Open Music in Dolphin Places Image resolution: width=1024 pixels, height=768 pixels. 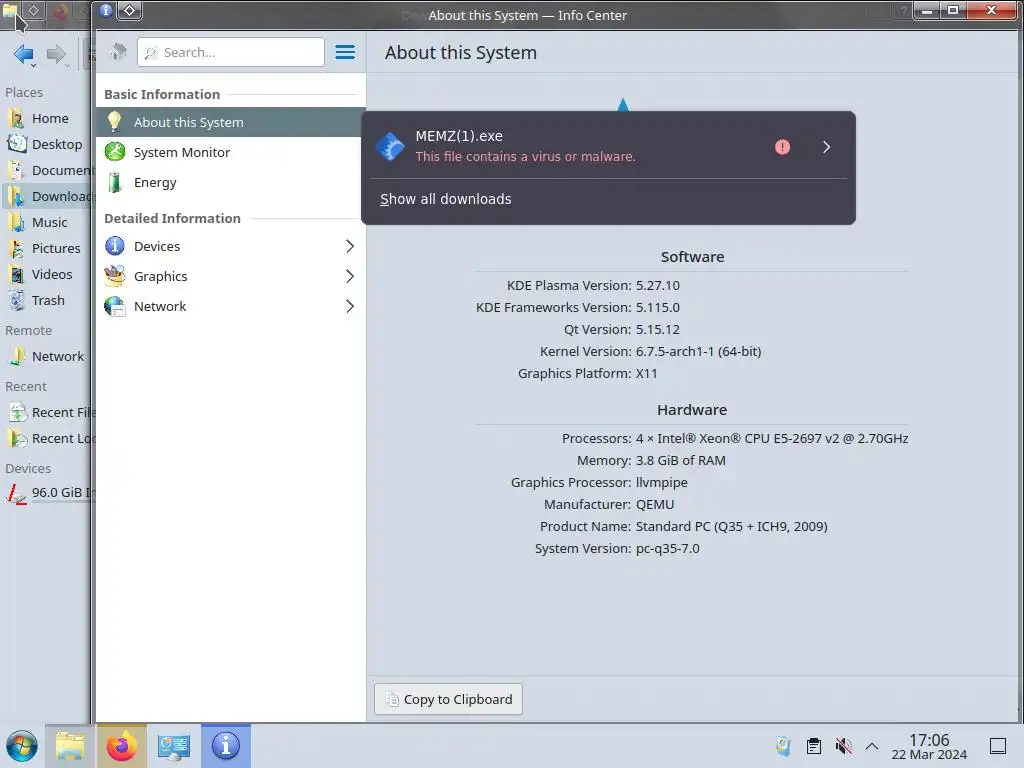(x=47, y=223)
